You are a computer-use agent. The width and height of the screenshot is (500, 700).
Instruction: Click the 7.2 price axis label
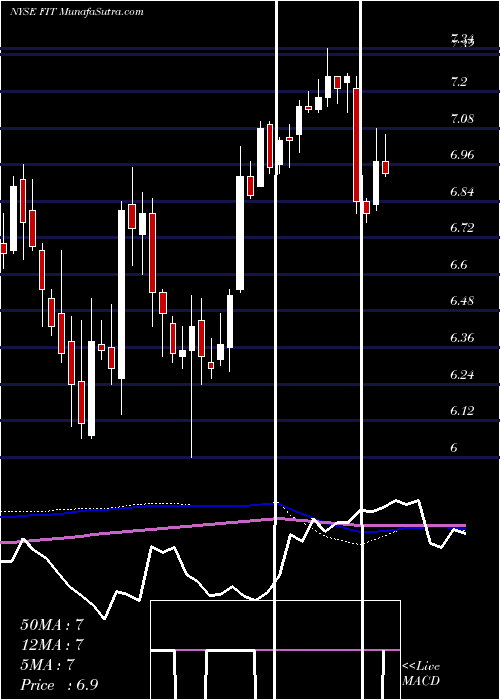[459, 82]
